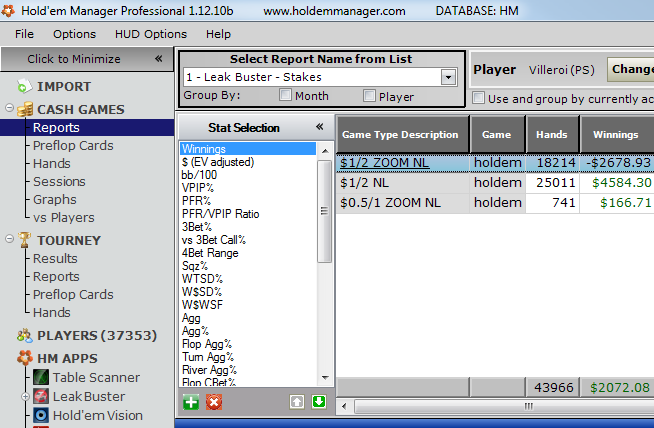
Task: Select the $ (EV adjusted) stat
Action: coord(218,162)
